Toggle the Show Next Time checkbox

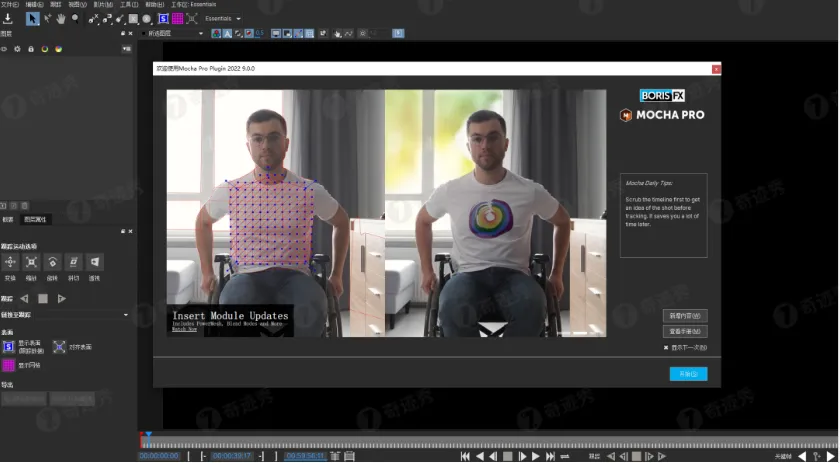(666, 348)
